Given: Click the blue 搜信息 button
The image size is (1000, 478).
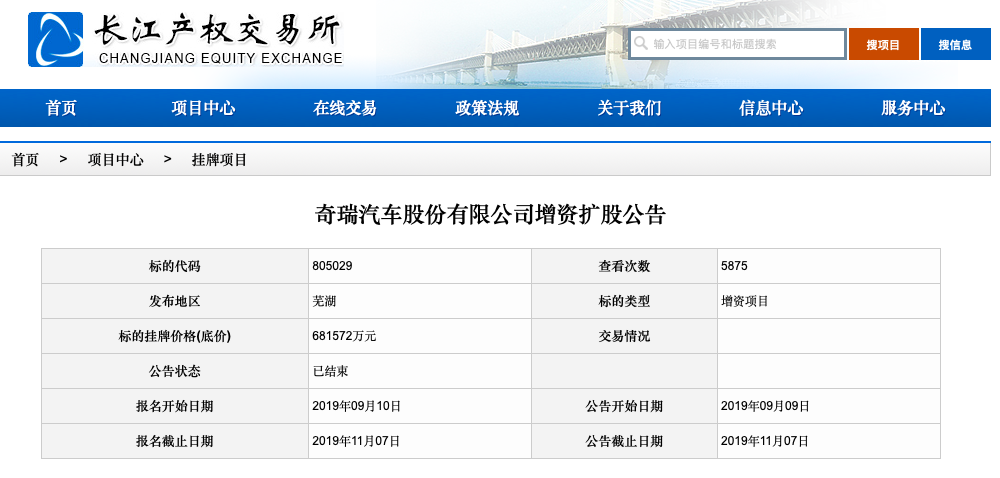Looking at the screenshot, I should pyautogui.click(x=955, y=44).
